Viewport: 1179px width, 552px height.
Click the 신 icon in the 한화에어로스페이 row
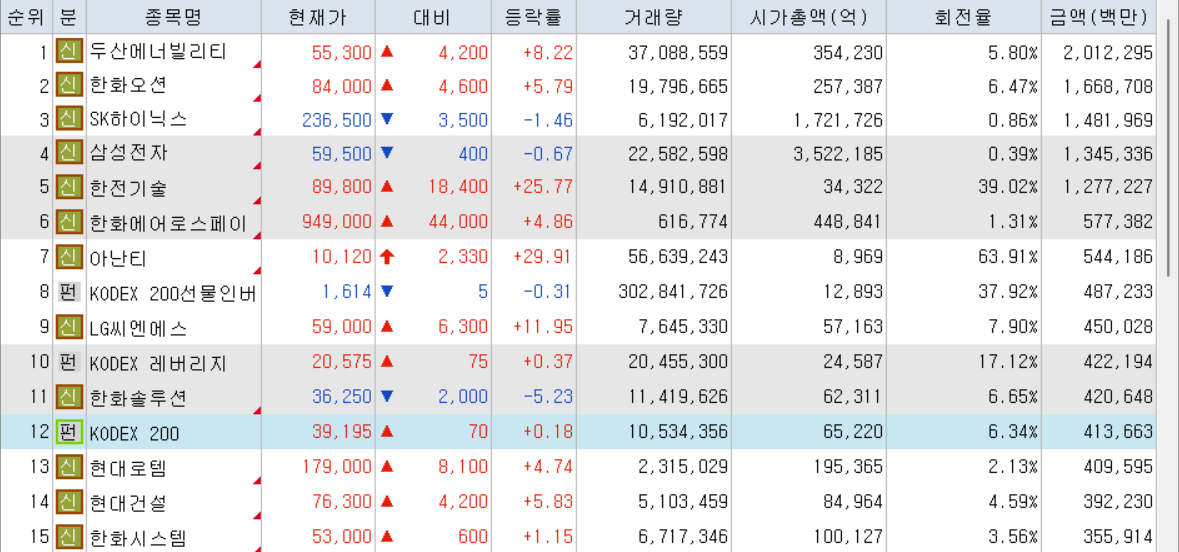69,222
